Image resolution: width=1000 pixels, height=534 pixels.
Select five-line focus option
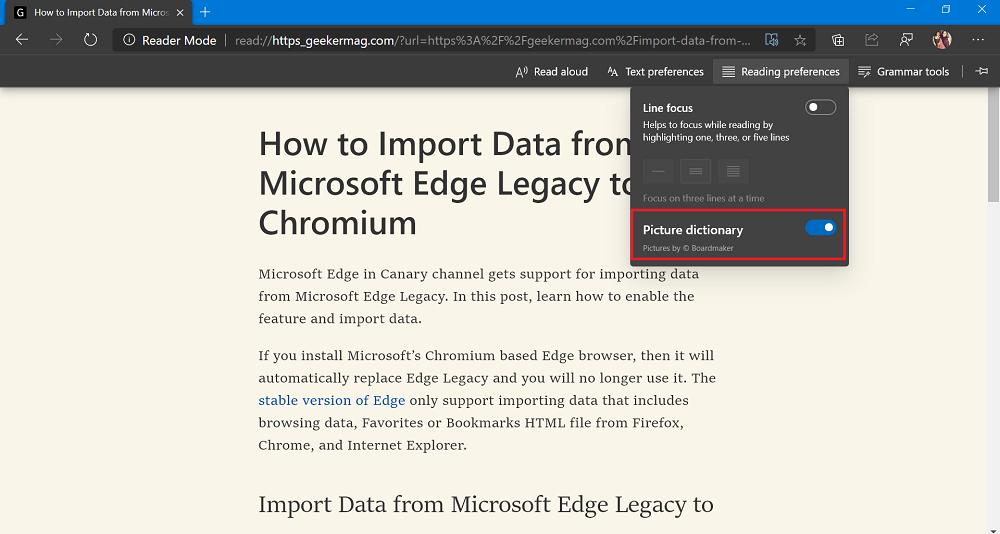pyautogui.click(x=733, y=171)
